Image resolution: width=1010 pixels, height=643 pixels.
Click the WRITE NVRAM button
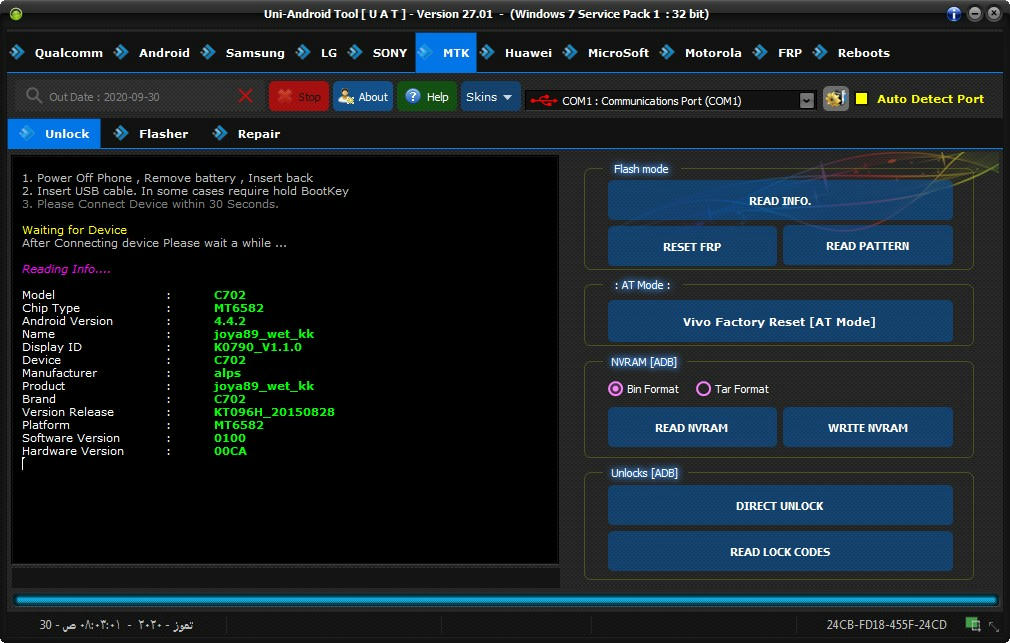868,428
